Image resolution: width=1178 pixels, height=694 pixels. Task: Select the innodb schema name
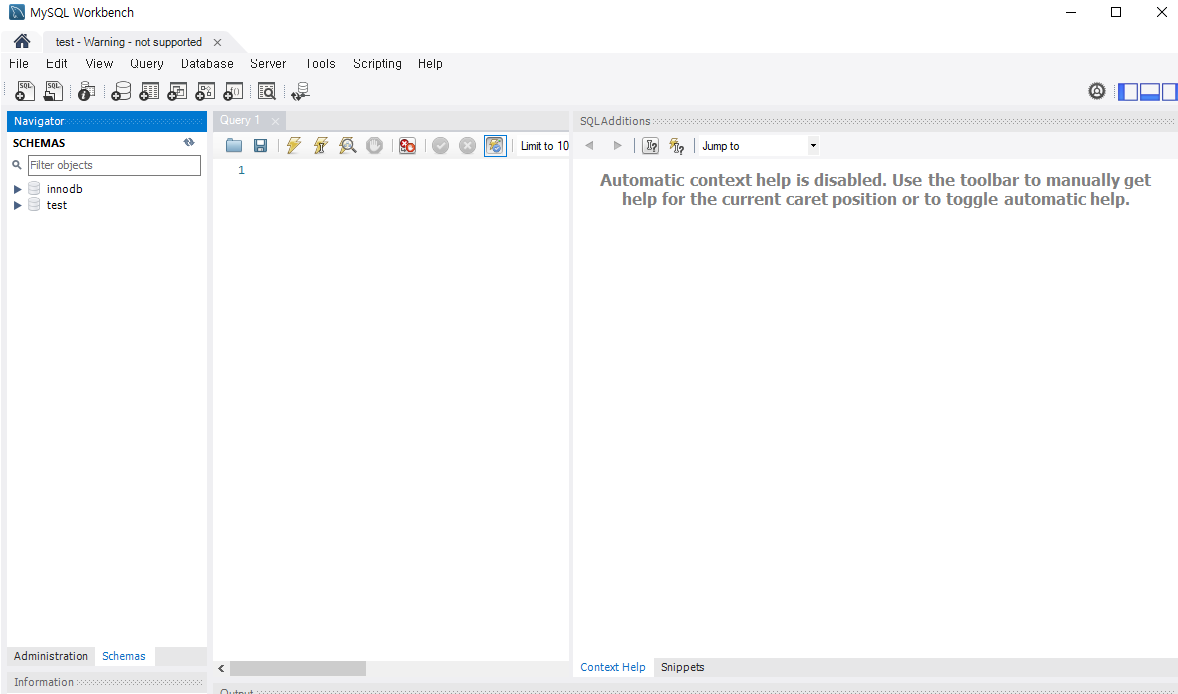(65, 189)
